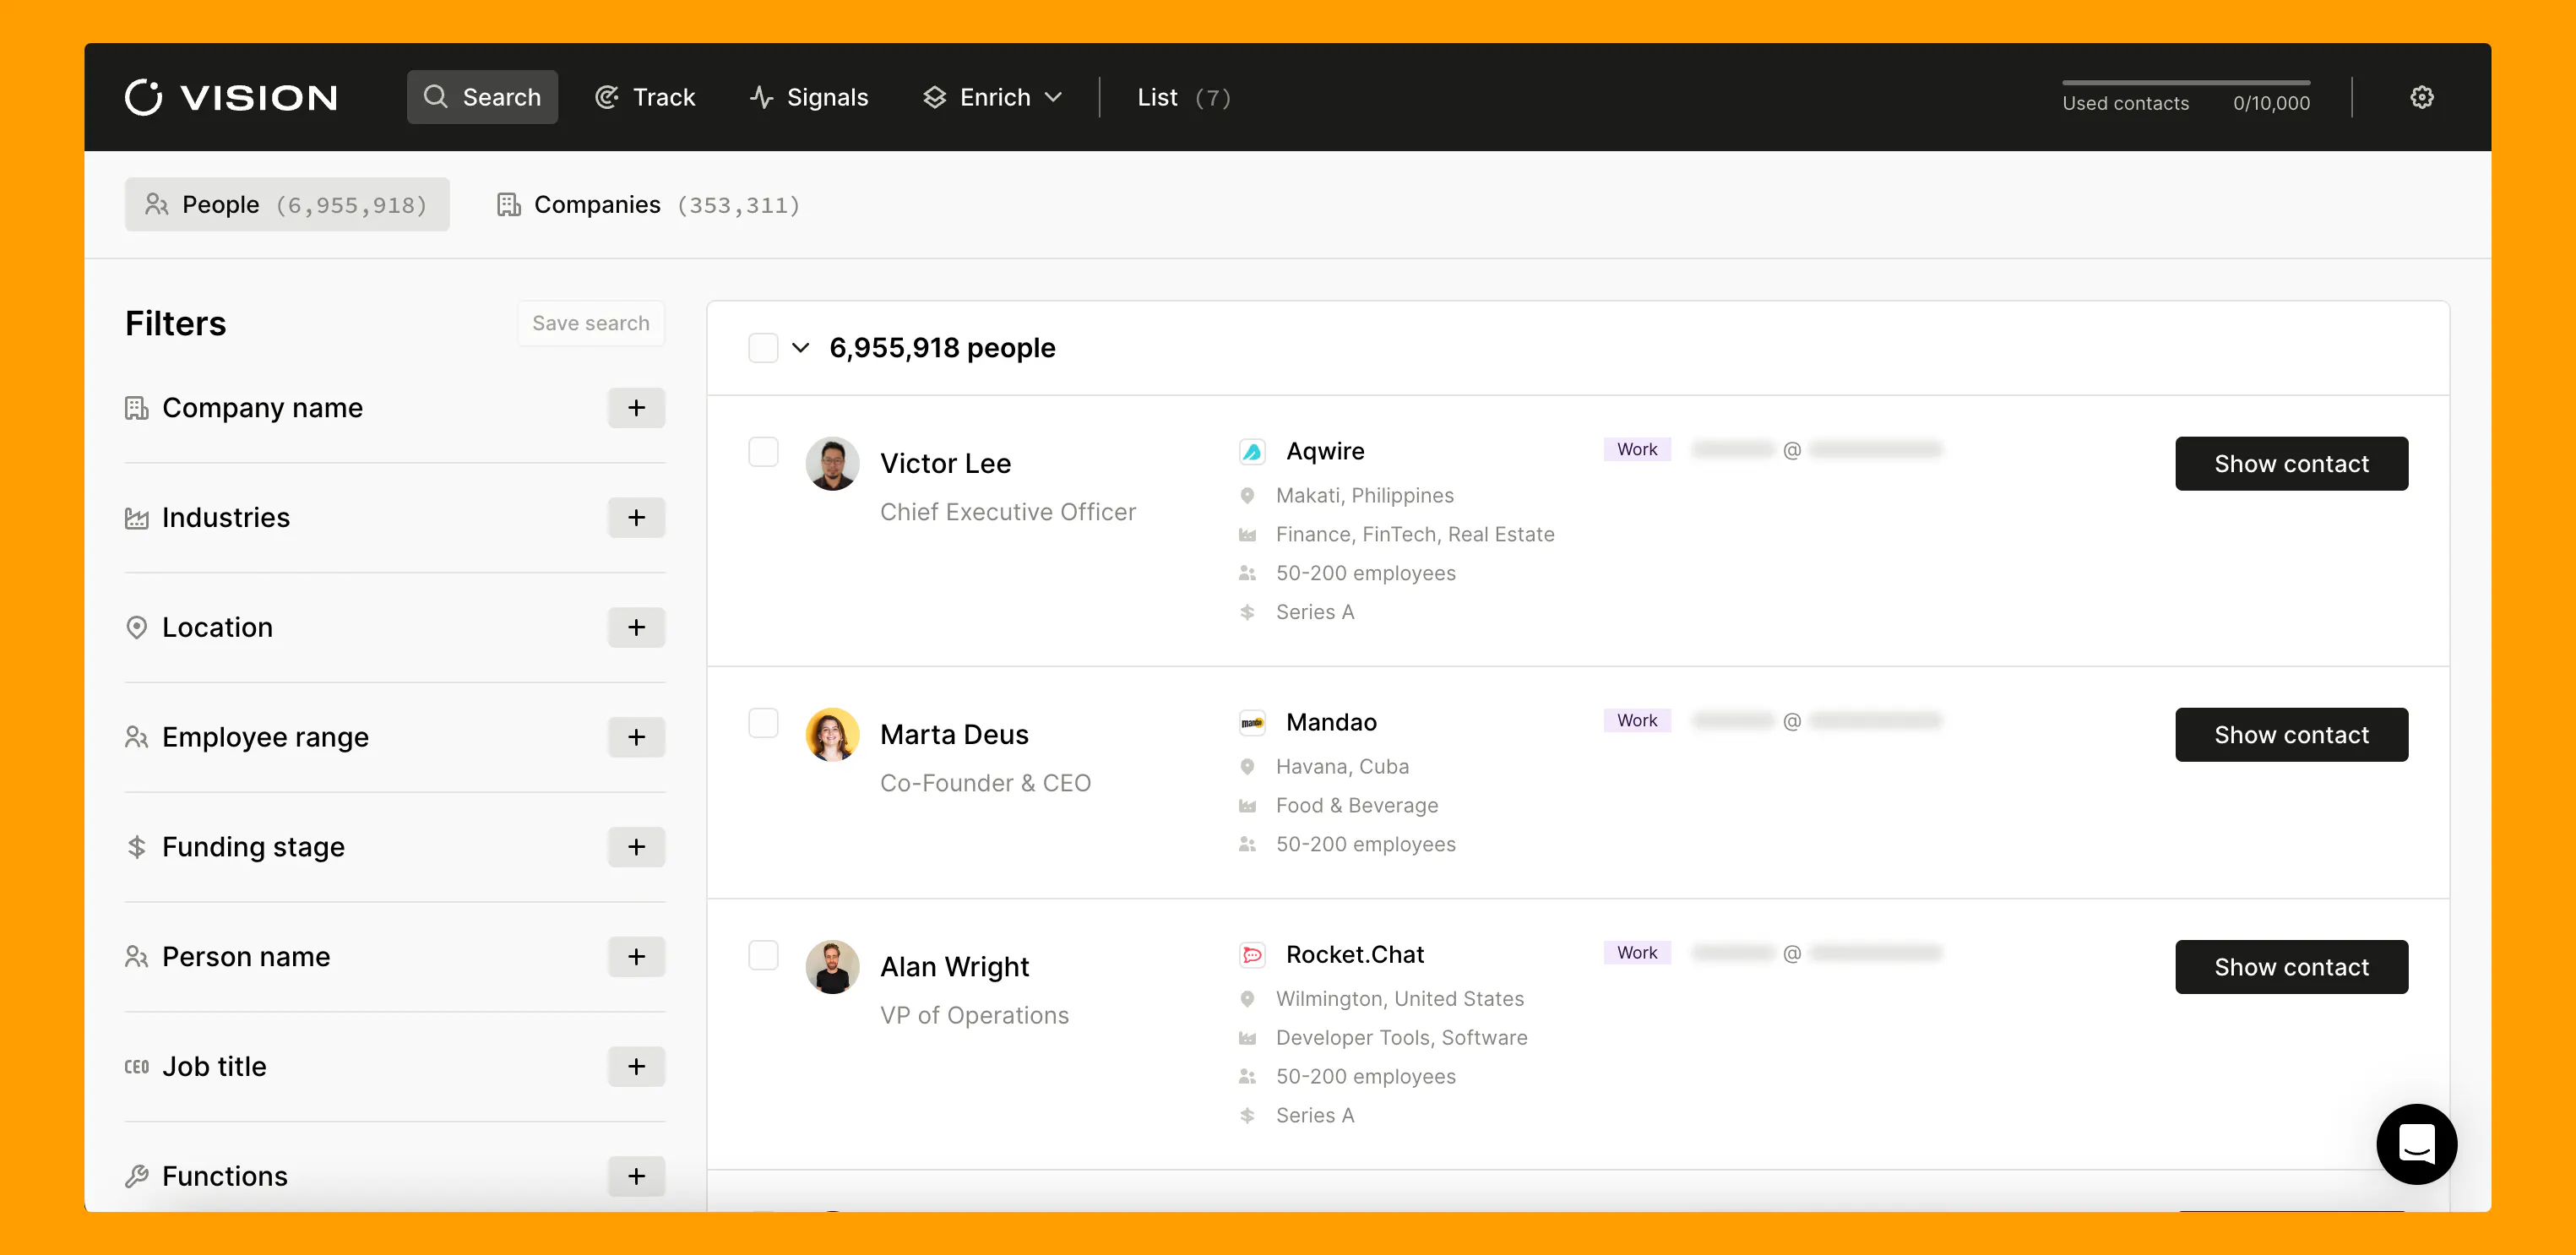Click the People tab users icon
The width and height of the screenshot is (2576, 1255).
(x=157, y=205)
